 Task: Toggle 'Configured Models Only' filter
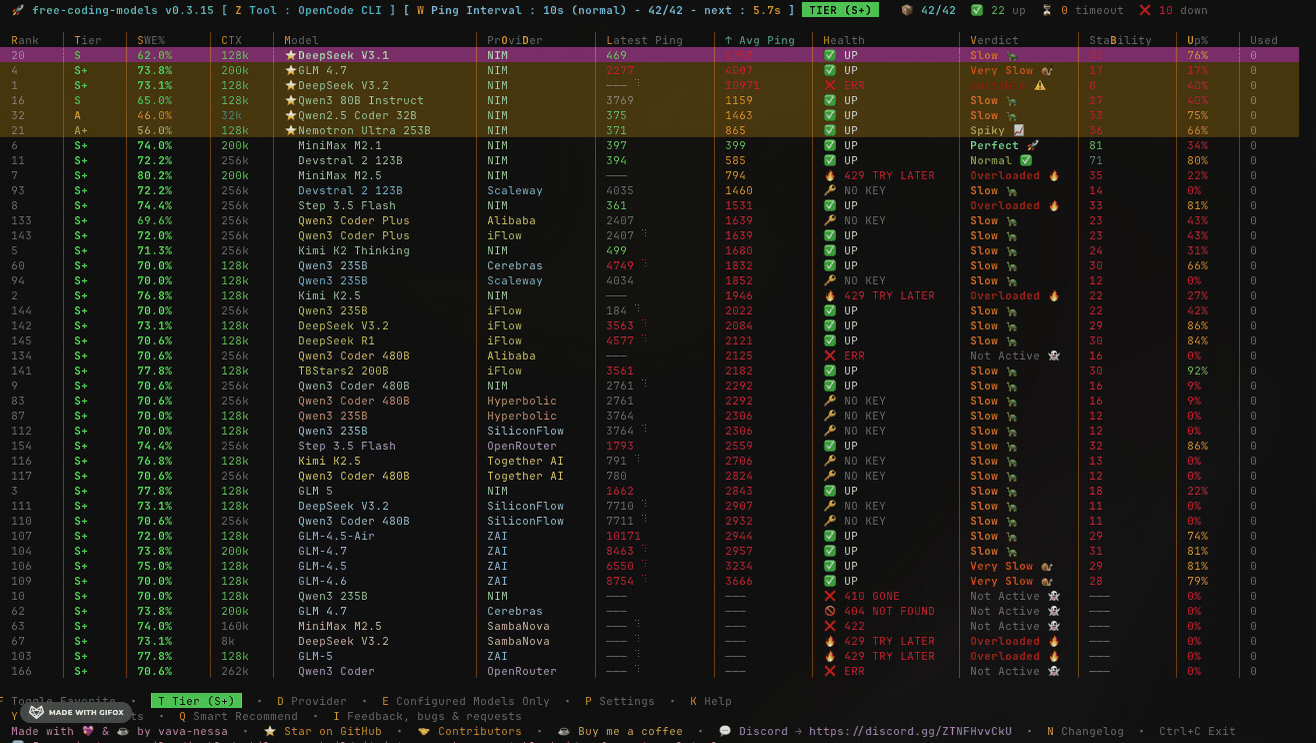click(x=465, y=701)
